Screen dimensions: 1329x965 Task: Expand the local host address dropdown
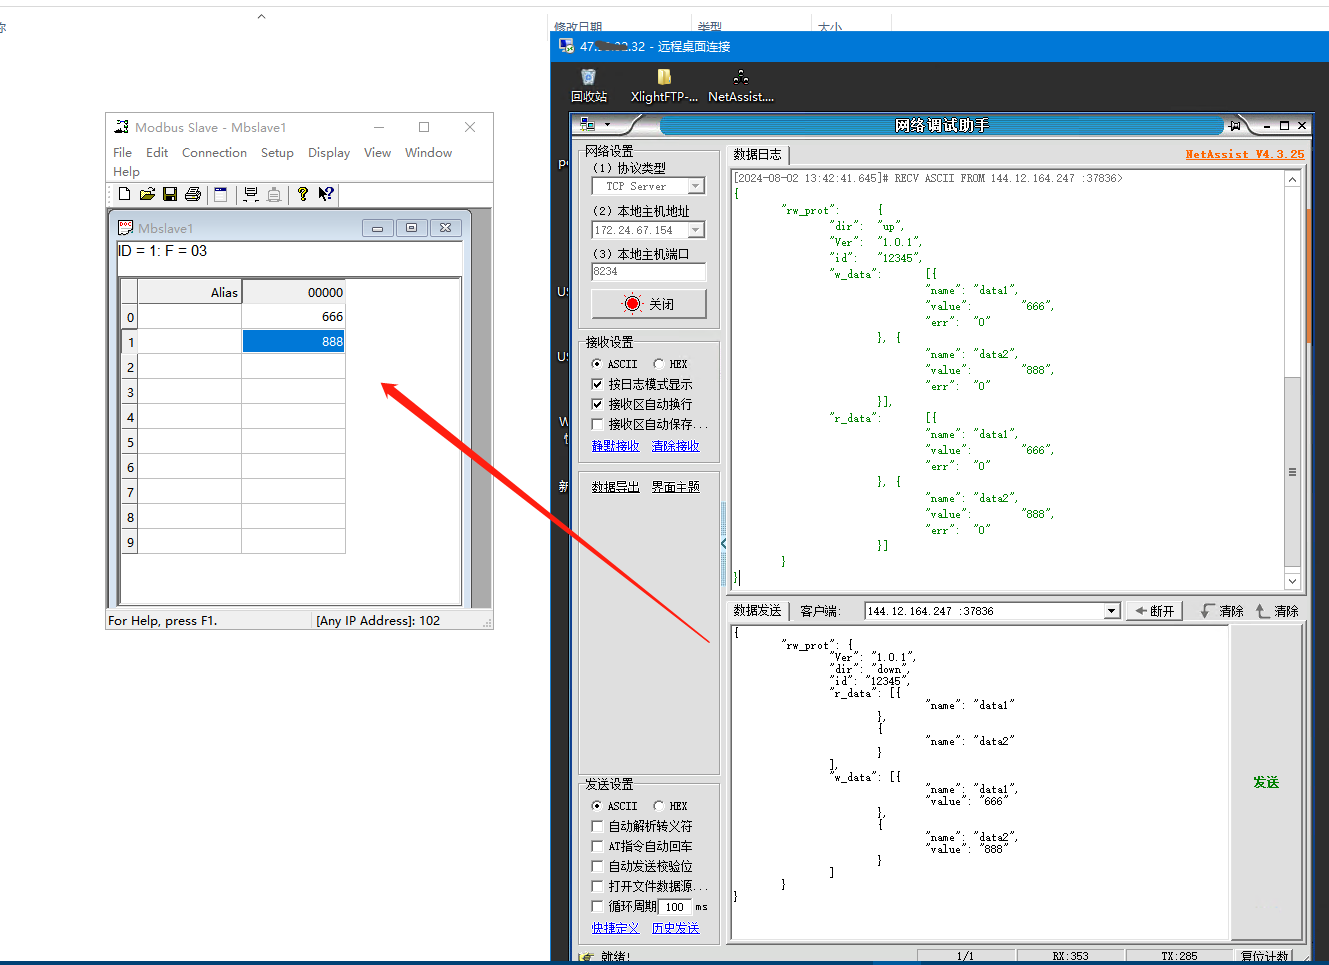click(x=696, y=230)
